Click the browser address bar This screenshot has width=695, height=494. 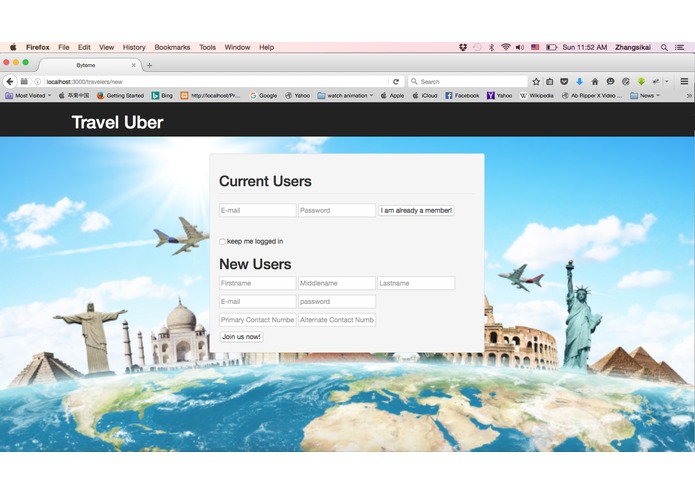pos(215,82)
